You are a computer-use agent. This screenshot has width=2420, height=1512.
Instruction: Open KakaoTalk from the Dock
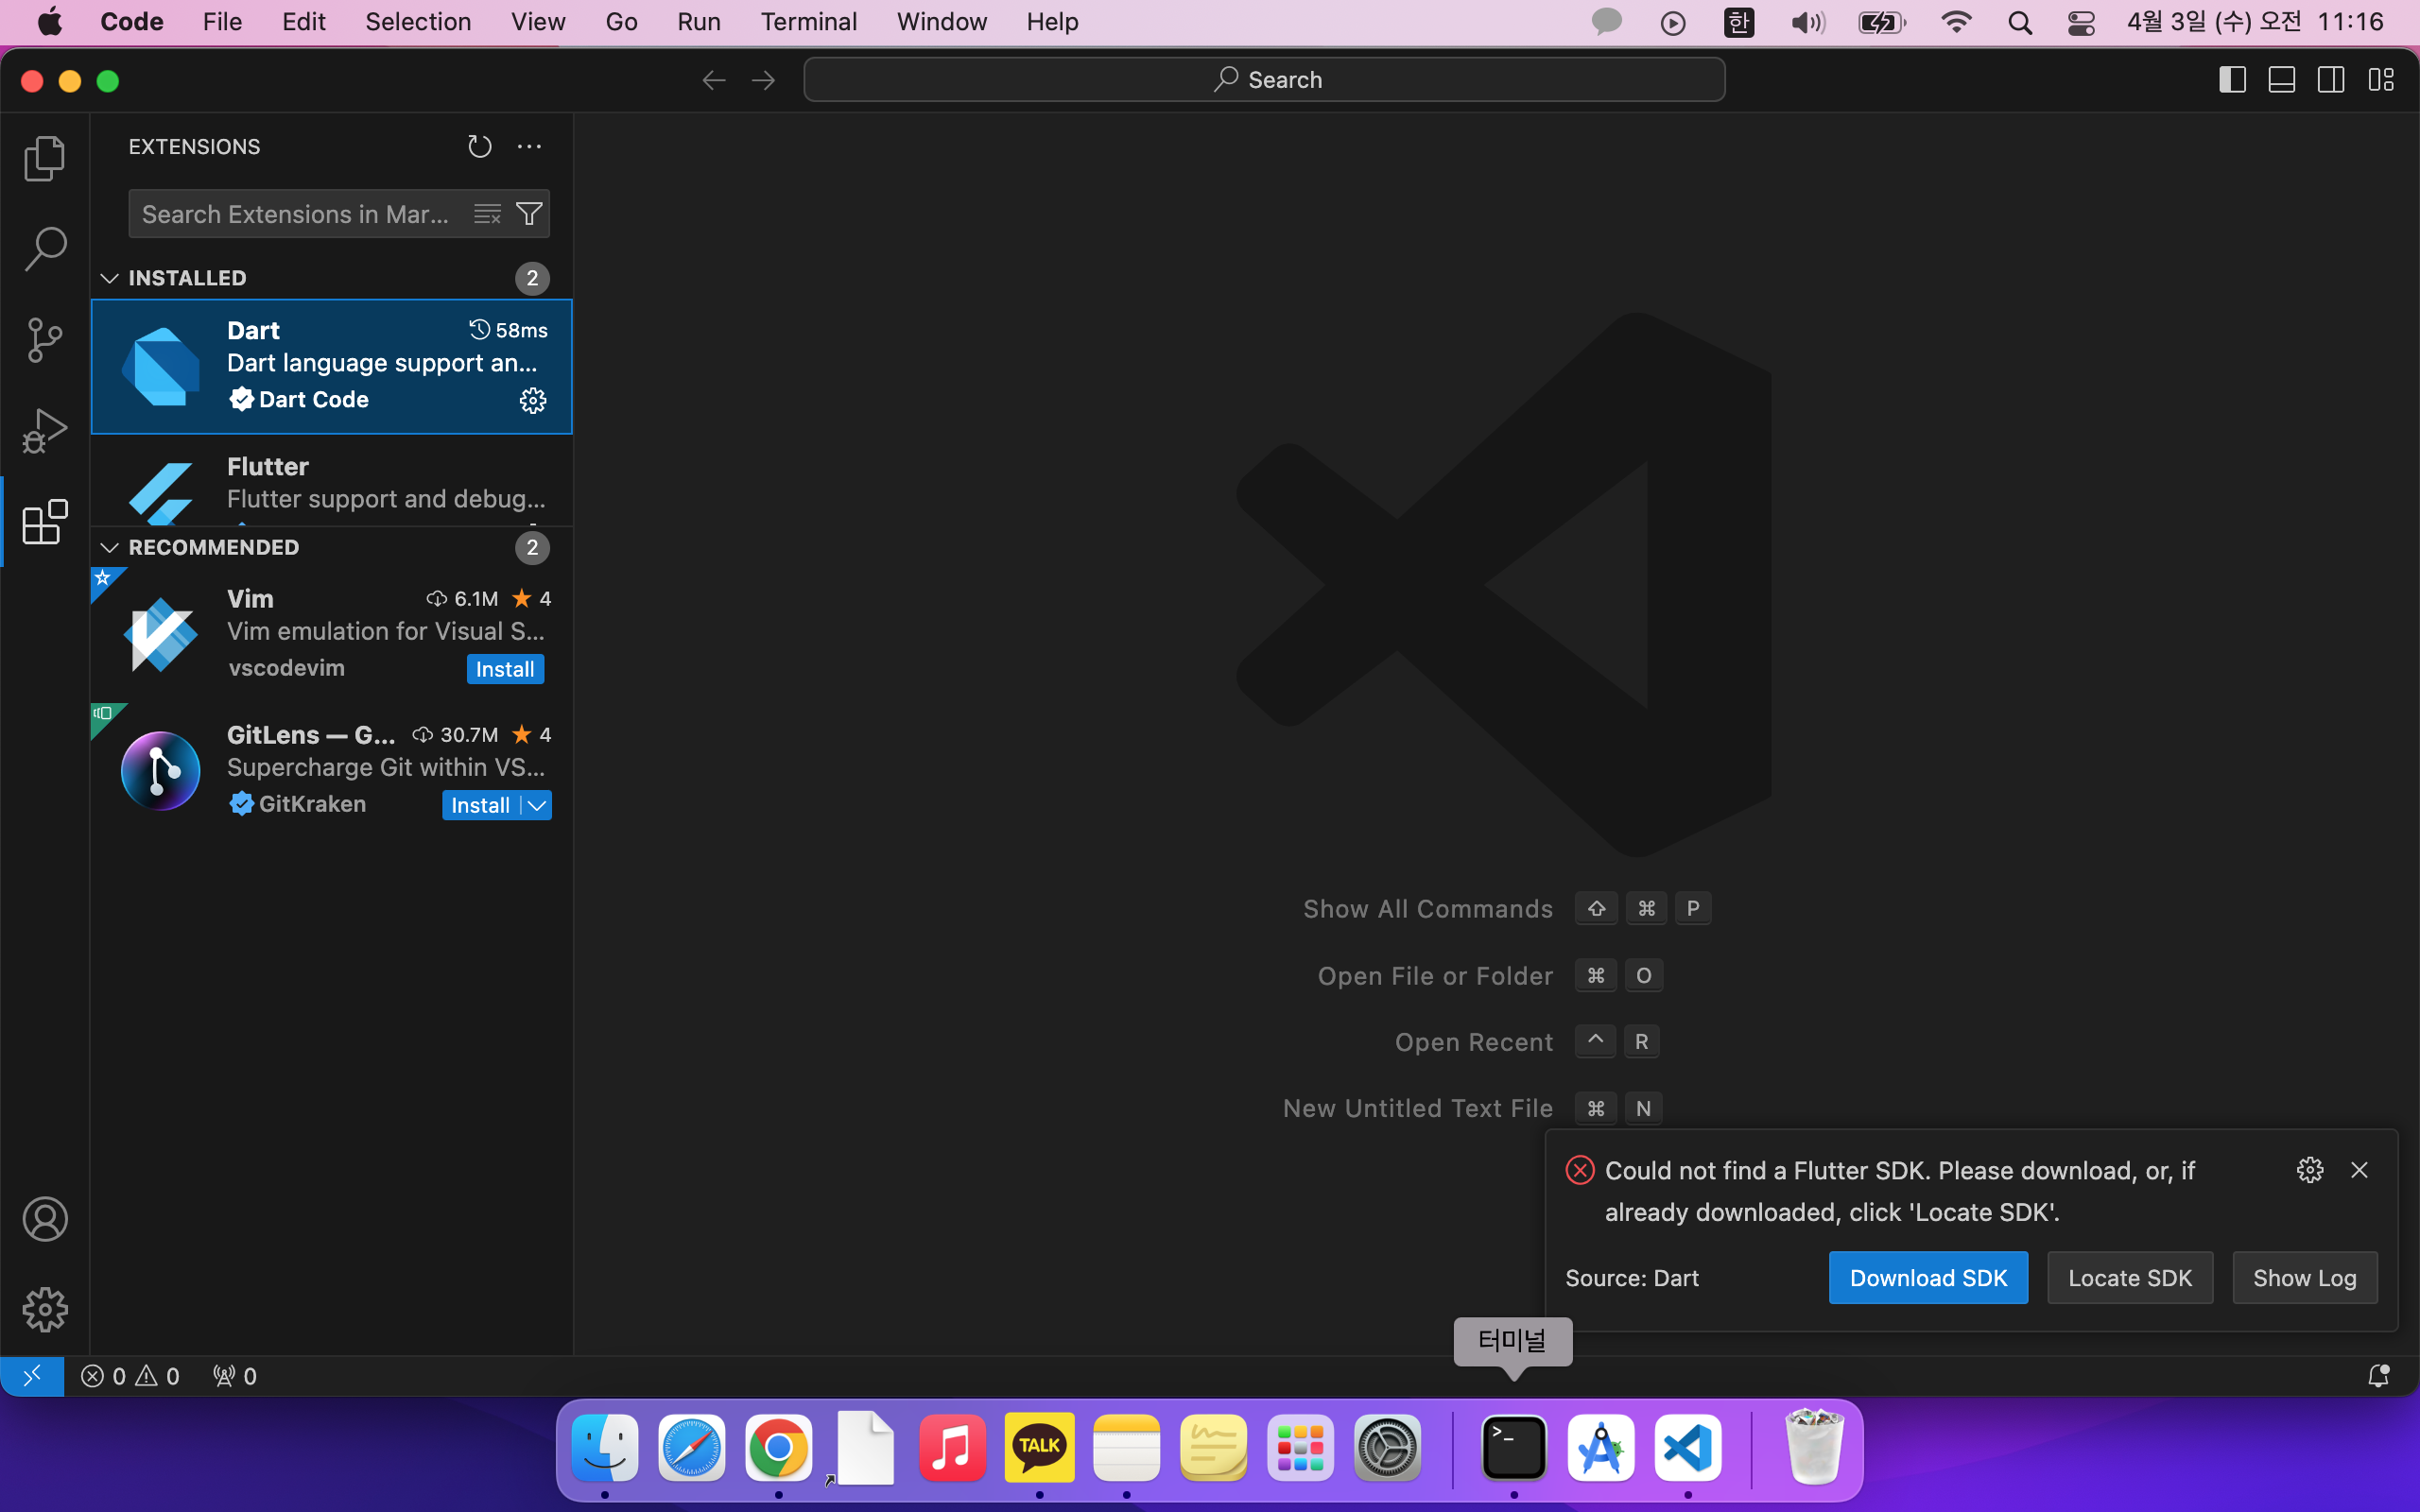[x=1039, y=1448]
